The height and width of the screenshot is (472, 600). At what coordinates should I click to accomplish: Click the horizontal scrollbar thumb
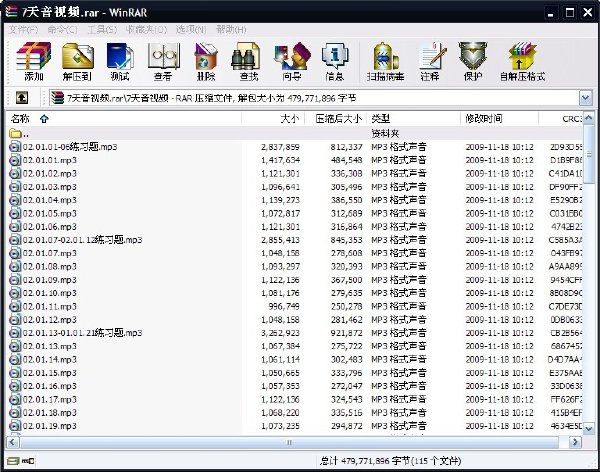(289, 442)
